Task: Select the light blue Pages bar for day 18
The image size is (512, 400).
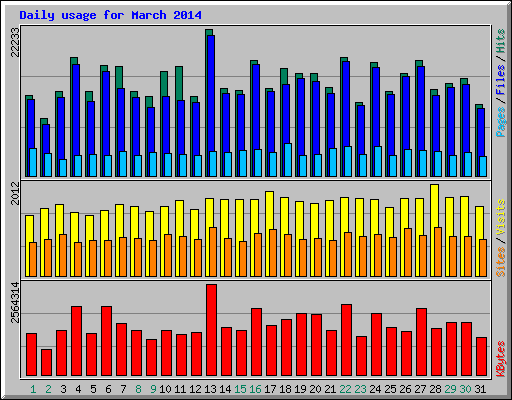Action: [288, 160]
